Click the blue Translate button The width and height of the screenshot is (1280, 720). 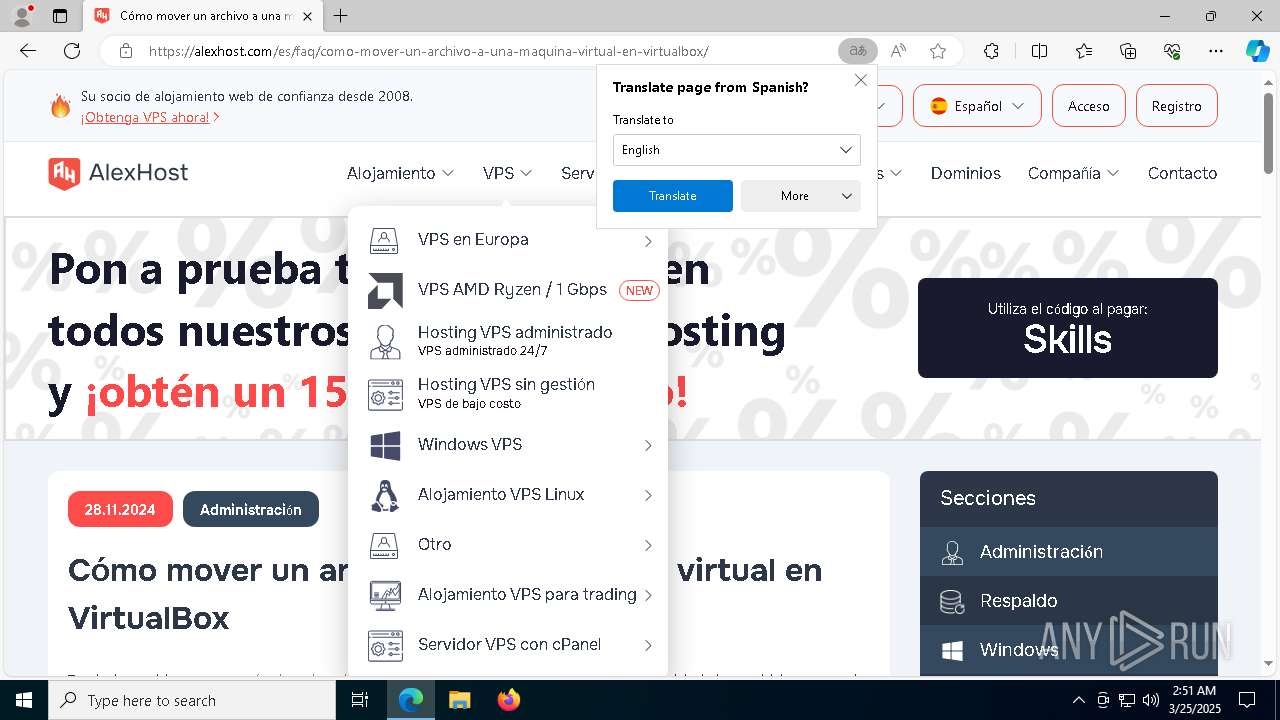[672, 196]
